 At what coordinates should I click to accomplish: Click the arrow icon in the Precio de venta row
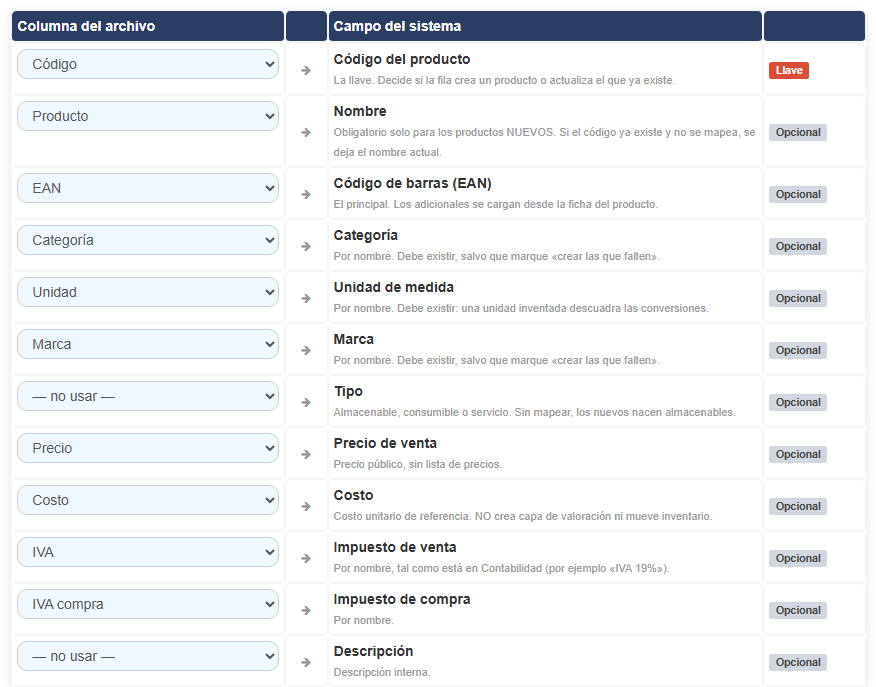306,454
